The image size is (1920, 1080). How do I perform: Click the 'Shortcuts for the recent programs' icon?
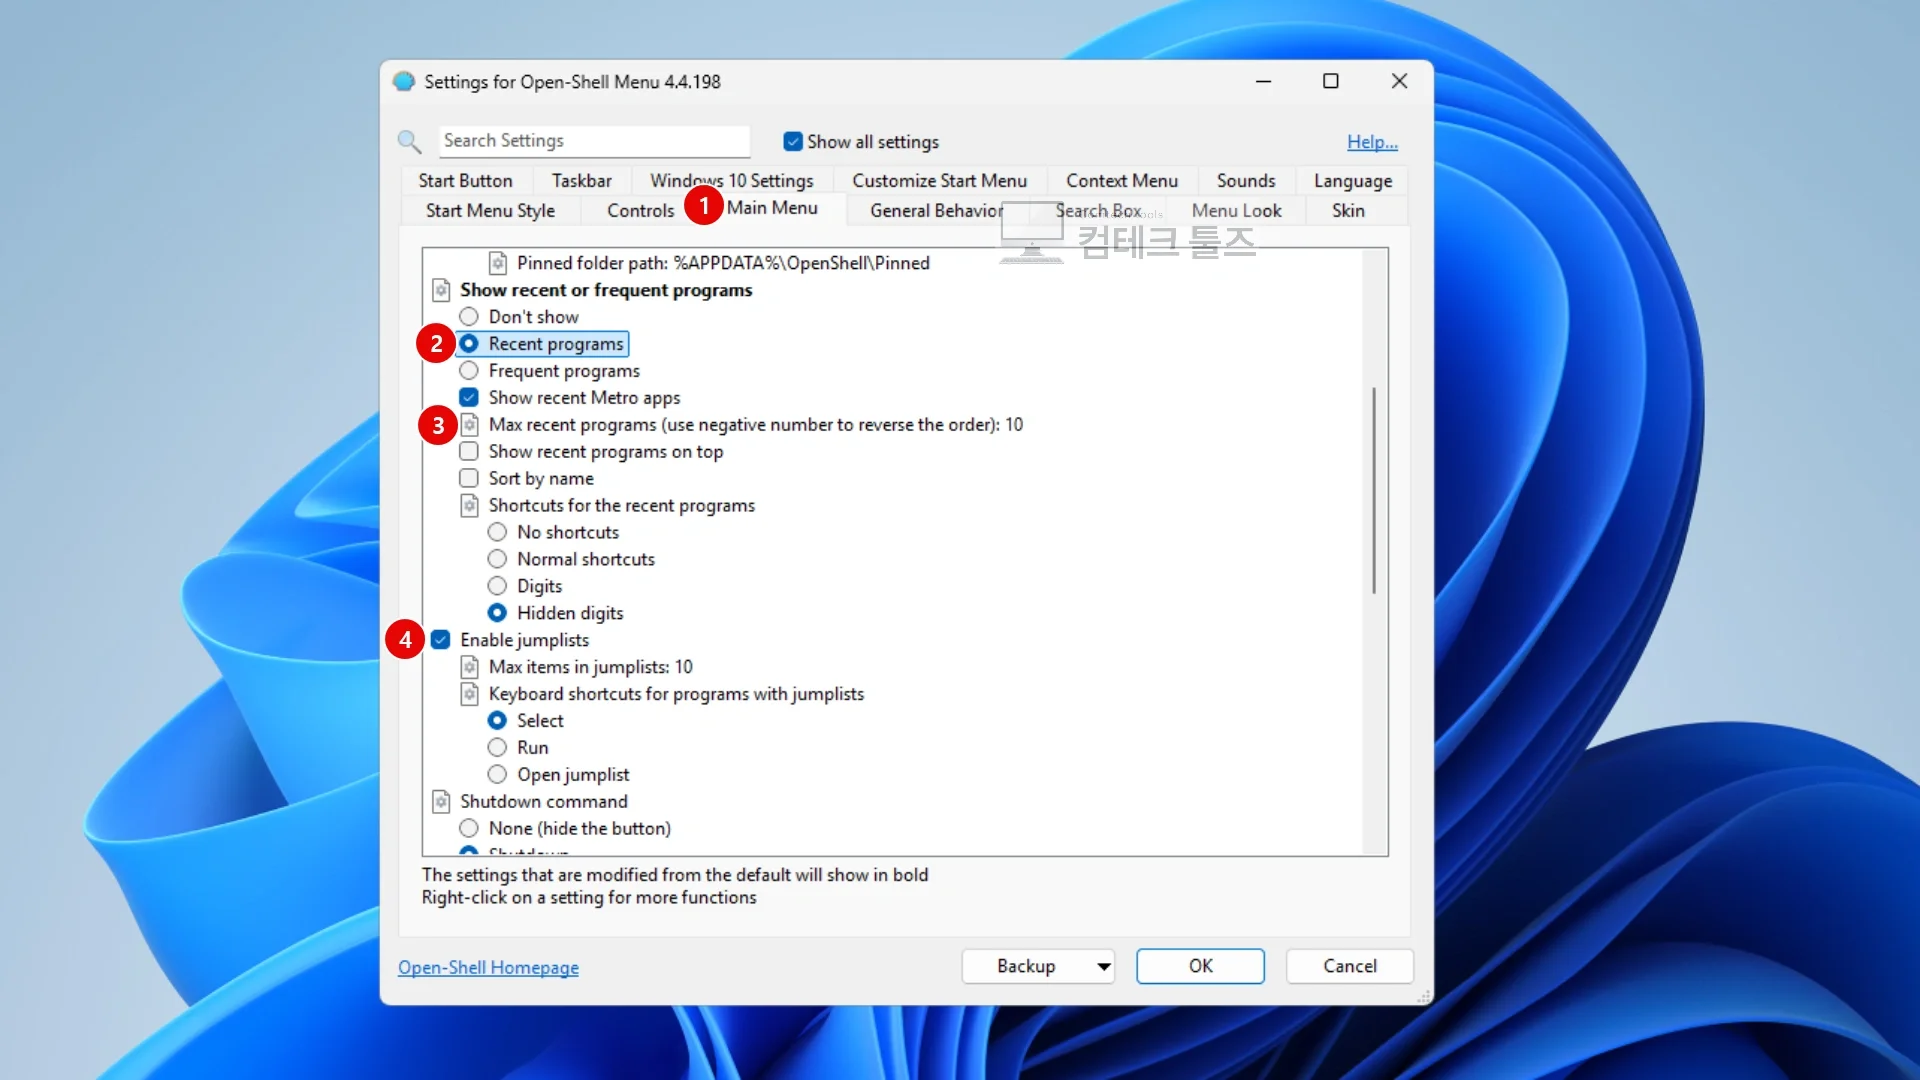[x=470, y=506]
